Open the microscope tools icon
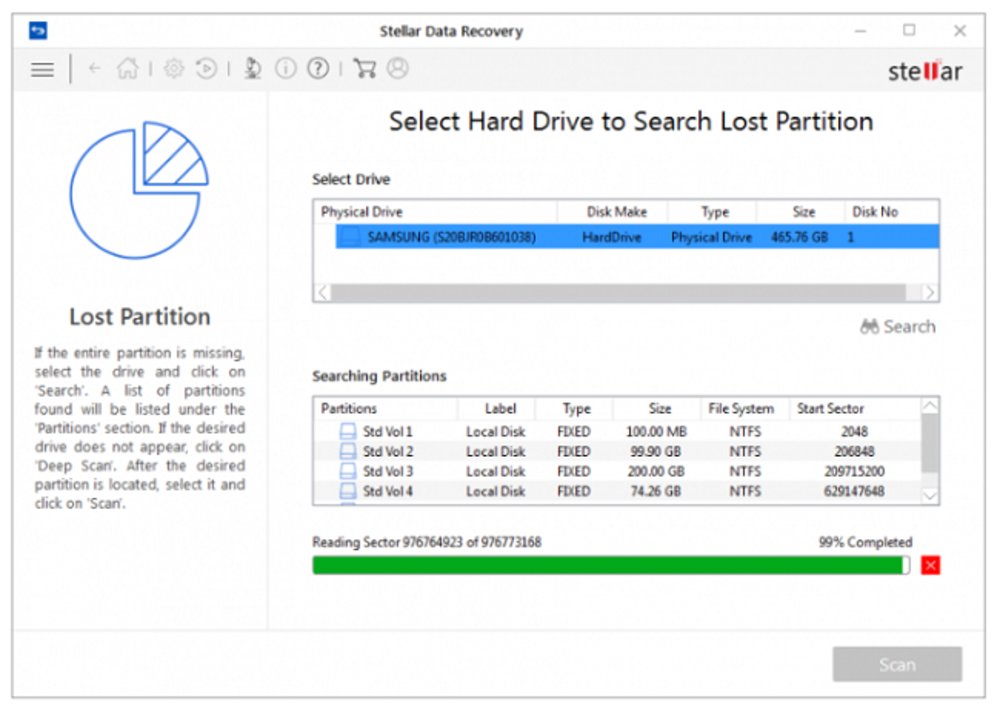 tap(253, 68)
